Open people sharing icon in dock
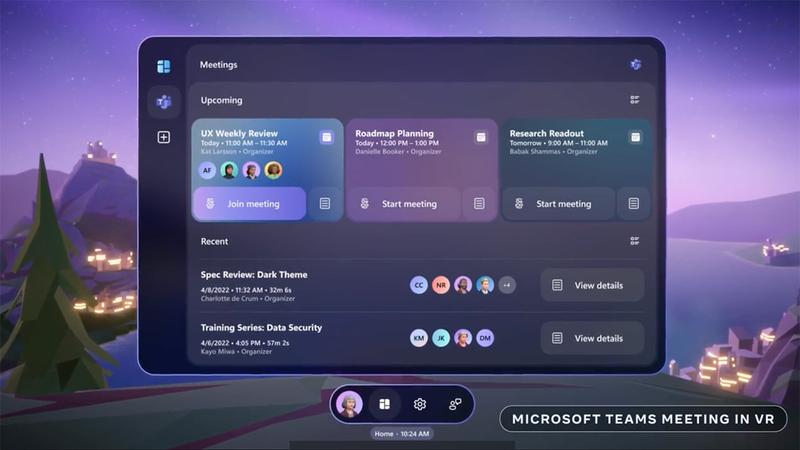The image size is (800, 450). (455, 404)
